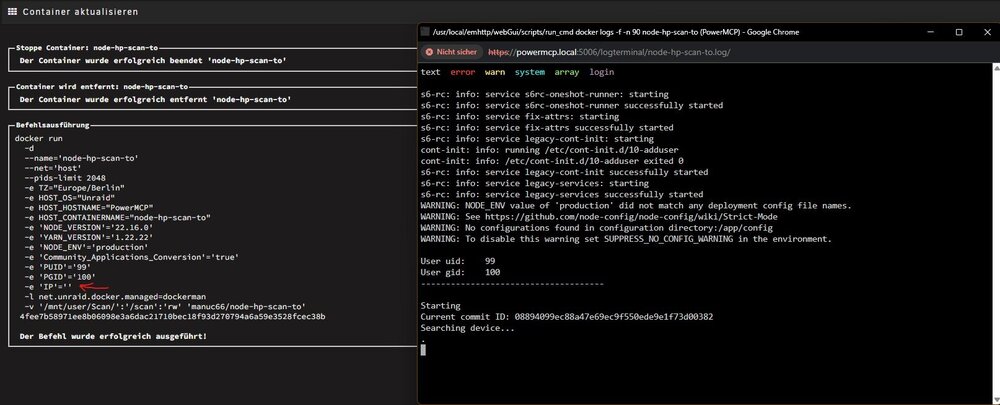Image resolution: width=1000 pixels, height=405 pixels.
Task: Click the 'docker run' command line
Action: point(38,138)
